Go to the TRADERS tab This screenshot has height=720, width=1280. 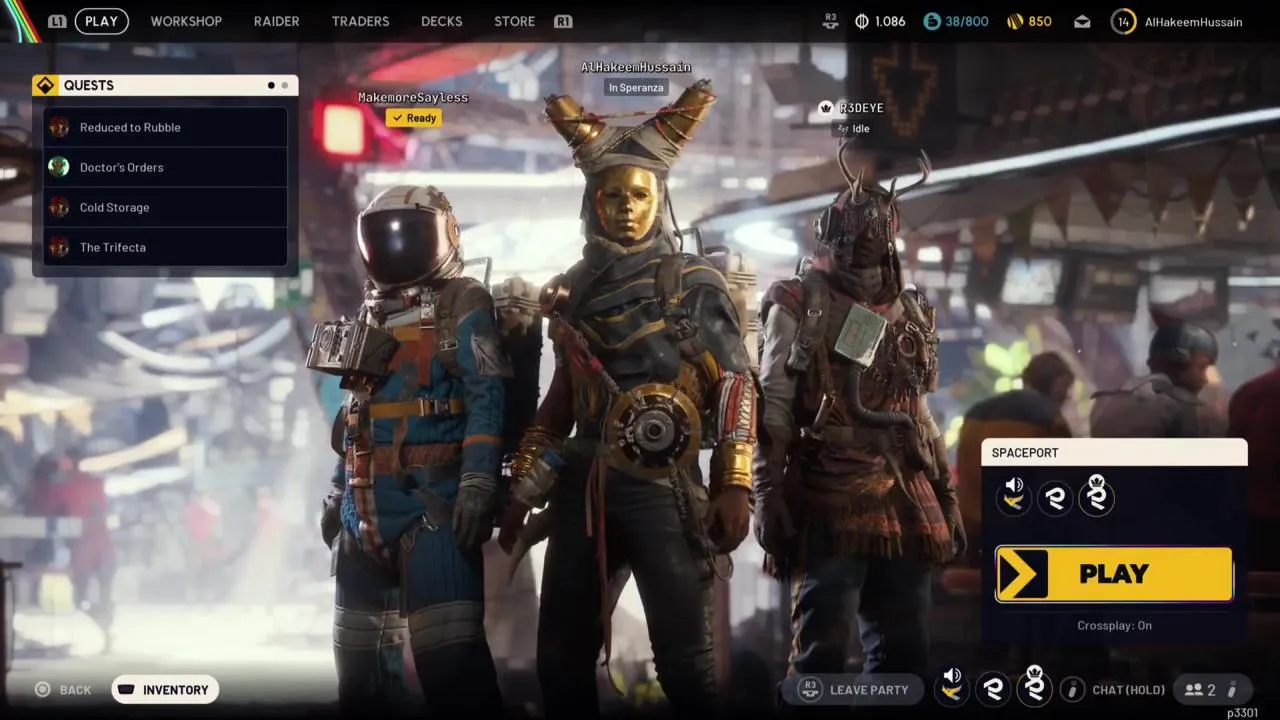(360, 21)
